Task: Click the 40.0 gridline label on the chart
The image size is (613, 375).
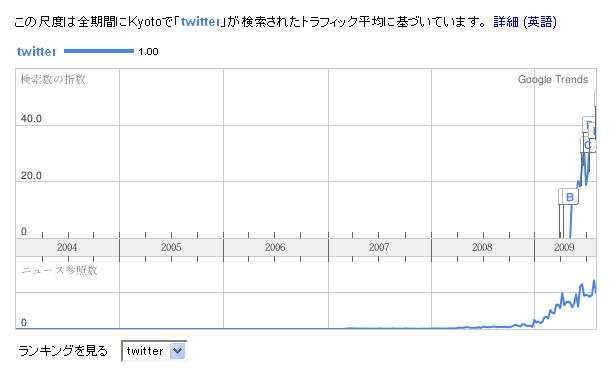Action: coord(31,118)
